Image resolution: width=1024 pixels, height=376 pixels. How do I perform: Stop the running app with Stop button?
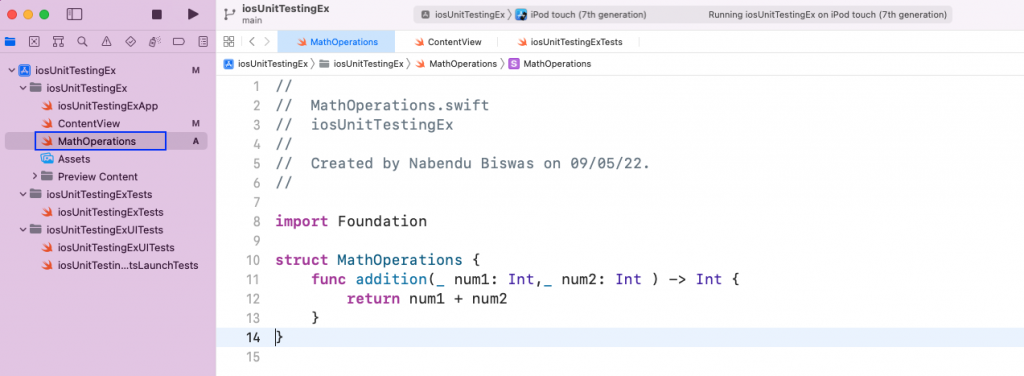coord(157,14)
